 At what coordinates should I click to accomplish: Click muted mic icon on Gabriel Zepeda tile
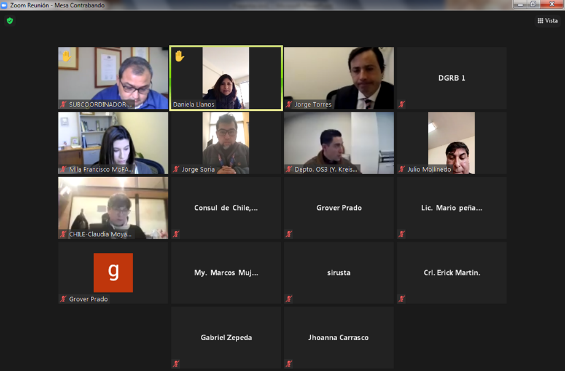tap(176, 364)
